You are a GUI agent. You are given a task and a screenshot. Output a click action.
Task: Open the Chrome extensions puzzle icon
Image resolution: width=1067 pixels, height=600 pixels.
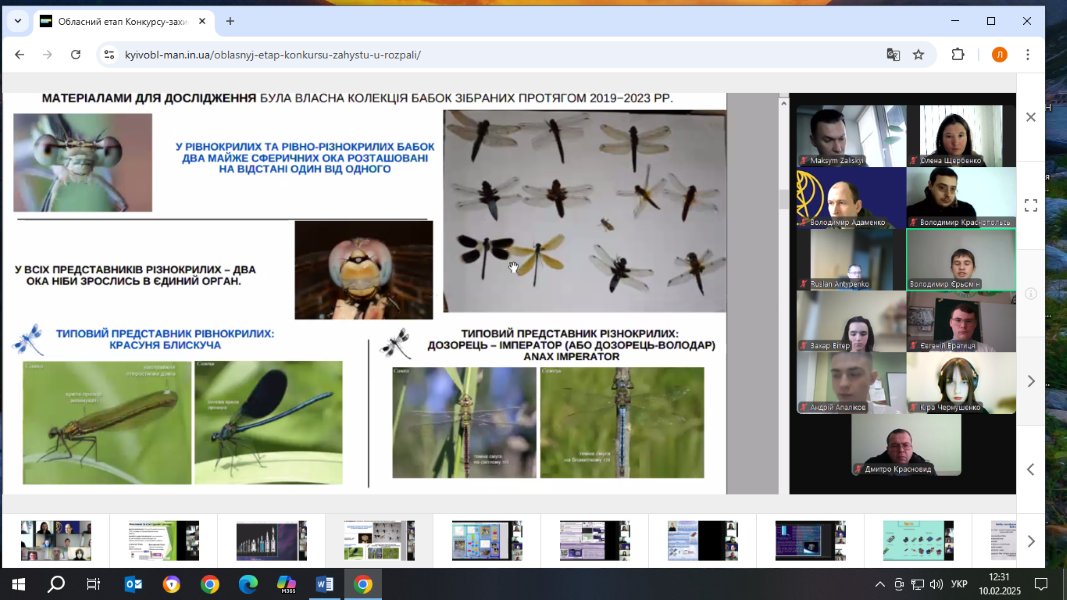point(957,55)
